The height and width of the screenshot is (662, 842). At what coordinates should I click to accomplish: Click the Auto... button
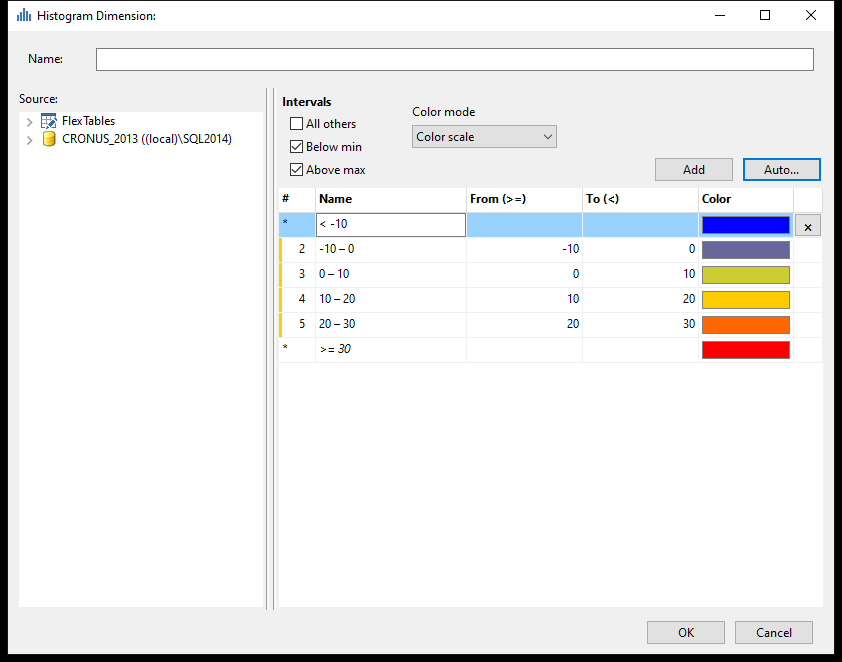coord(781,170)
